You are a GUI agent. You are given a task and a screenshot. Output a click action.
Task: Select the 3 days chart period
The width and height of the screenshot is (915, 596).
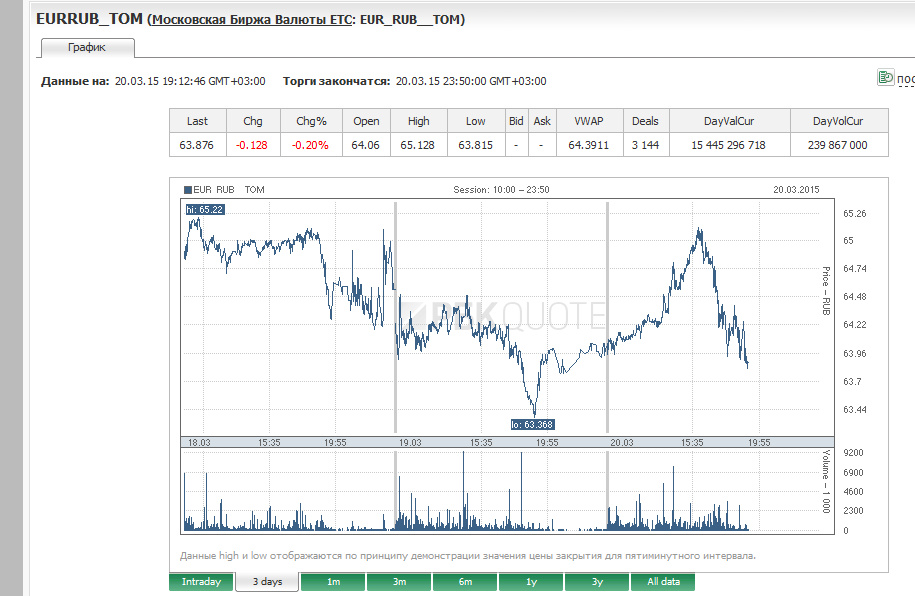pyautogui.click(x=267, y=581)
